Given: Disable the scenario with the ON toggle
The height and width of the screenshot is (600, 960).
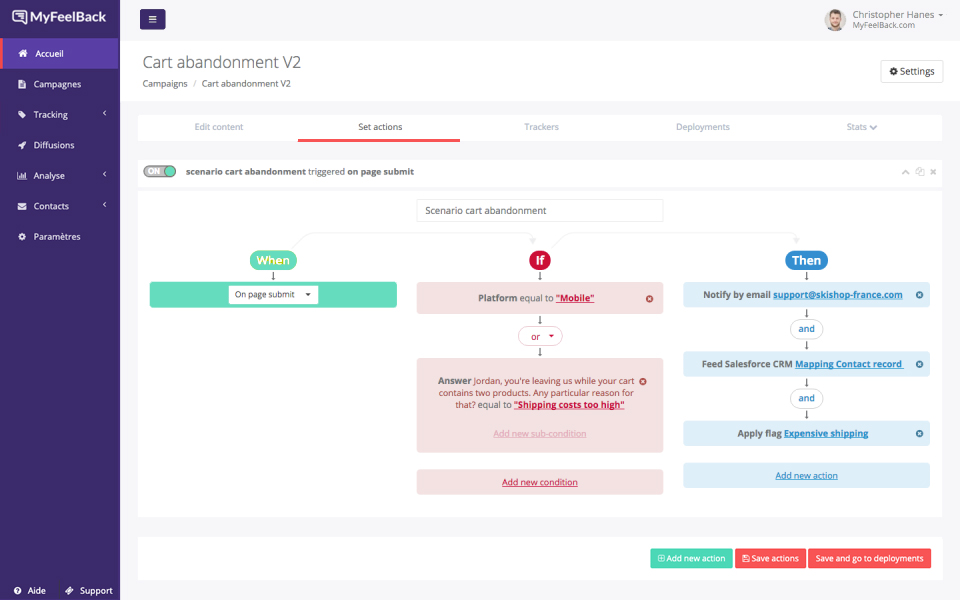Looking at the screenshot, I should tap(159, 171).
